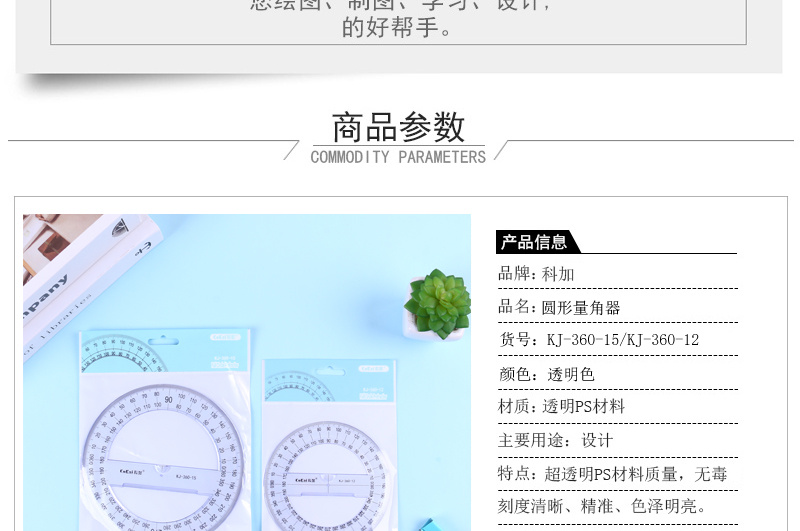800x531 pixels.
Task: Select the 主要用途: 设计 row
Action: (x=556, y=440)
